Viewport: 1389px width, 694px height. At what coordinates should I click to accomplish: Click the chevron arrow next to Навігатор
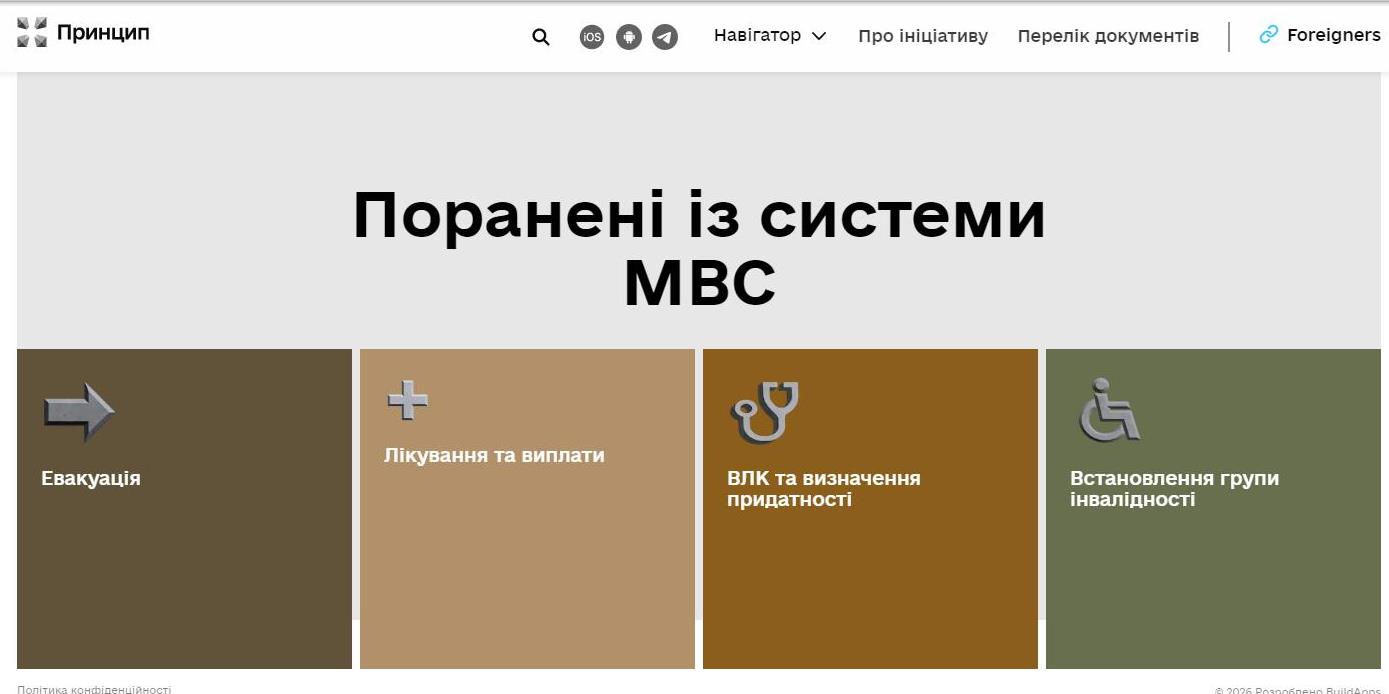coord(819,37)
